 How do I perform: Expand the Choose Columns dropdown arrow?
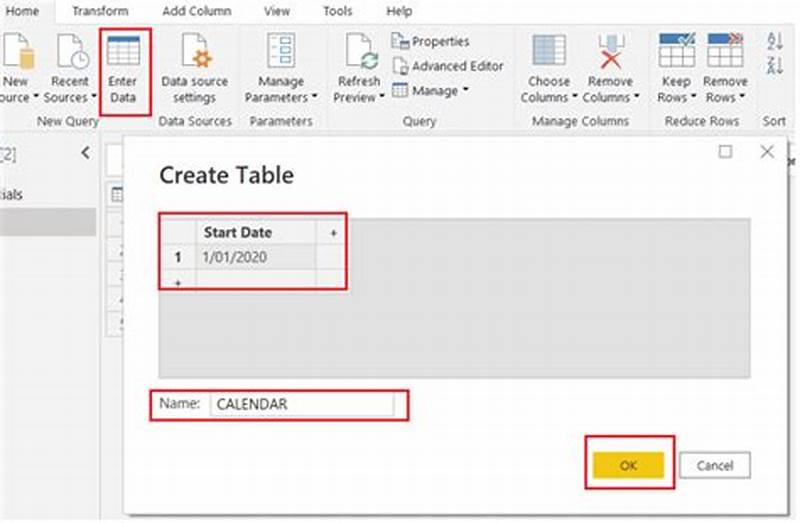(x=574, y=96)
